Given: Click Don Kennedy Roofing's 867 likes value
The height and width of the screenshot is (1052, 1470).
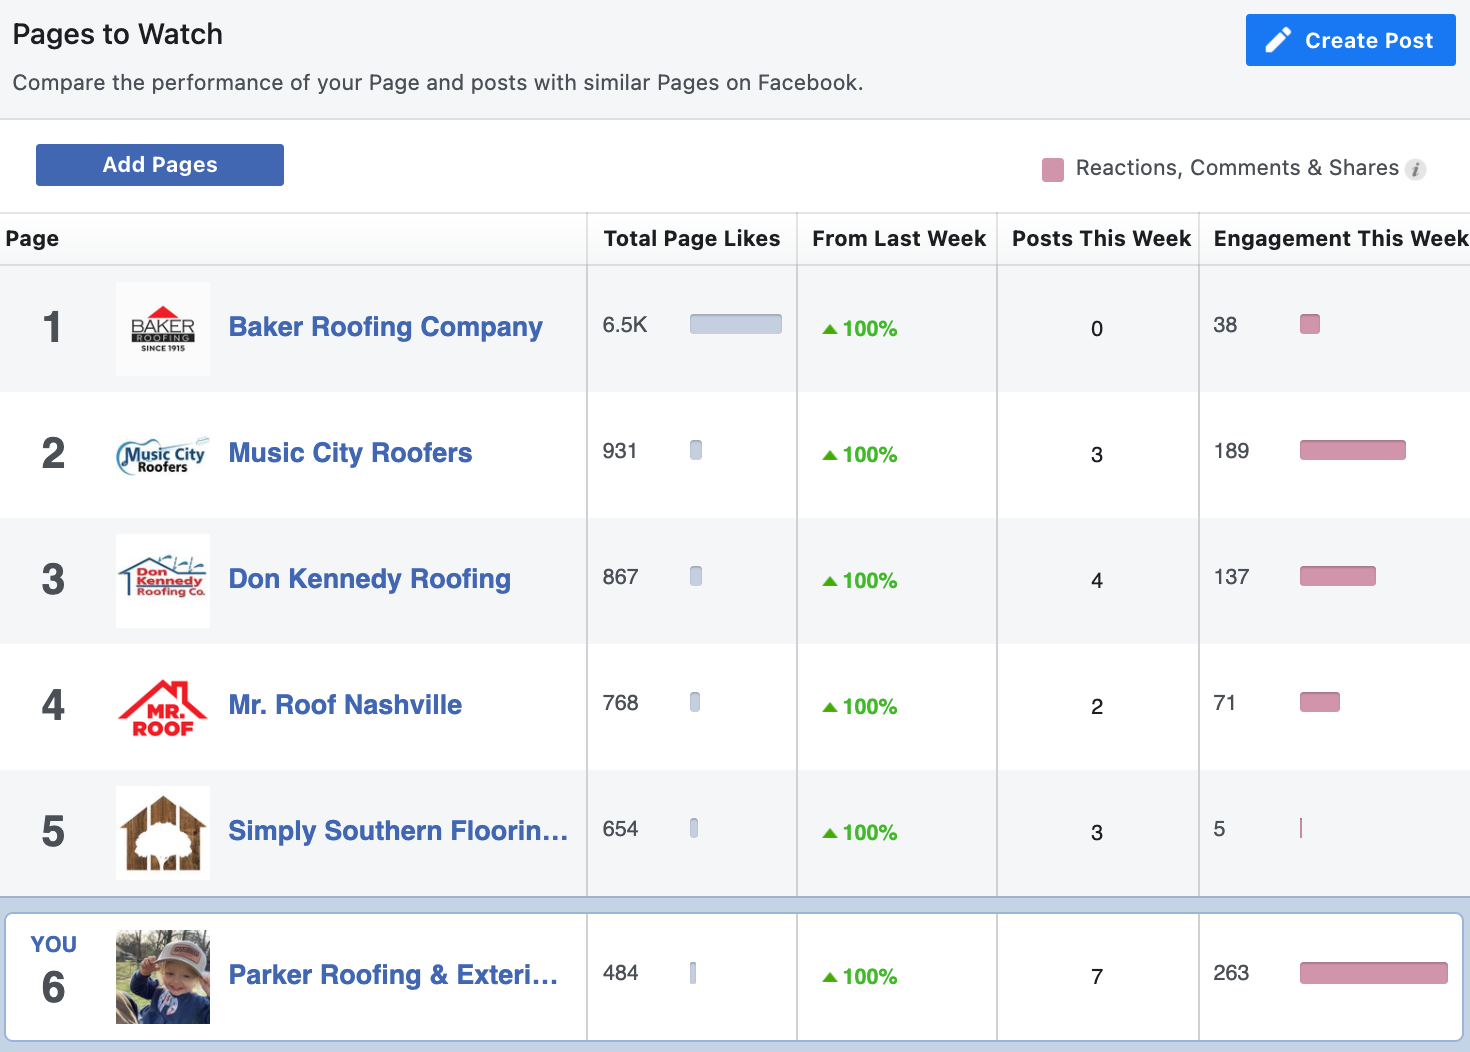Looking at the screenshot, I should [620, 577].
